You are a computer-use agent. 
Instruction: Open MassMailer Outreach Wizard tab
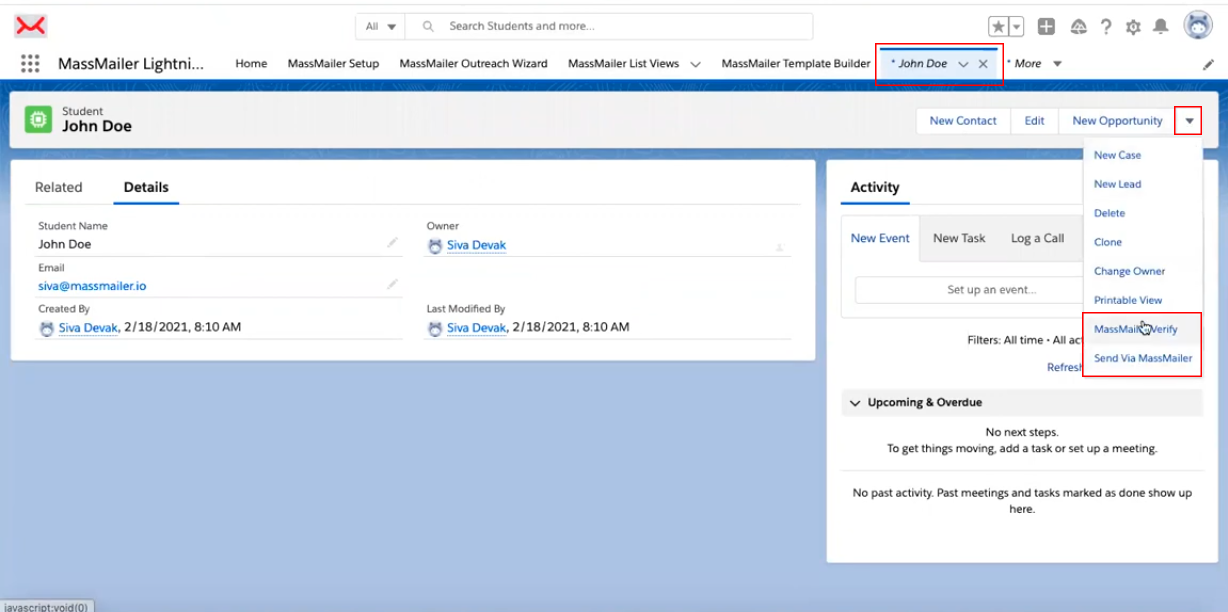(473, 63)
